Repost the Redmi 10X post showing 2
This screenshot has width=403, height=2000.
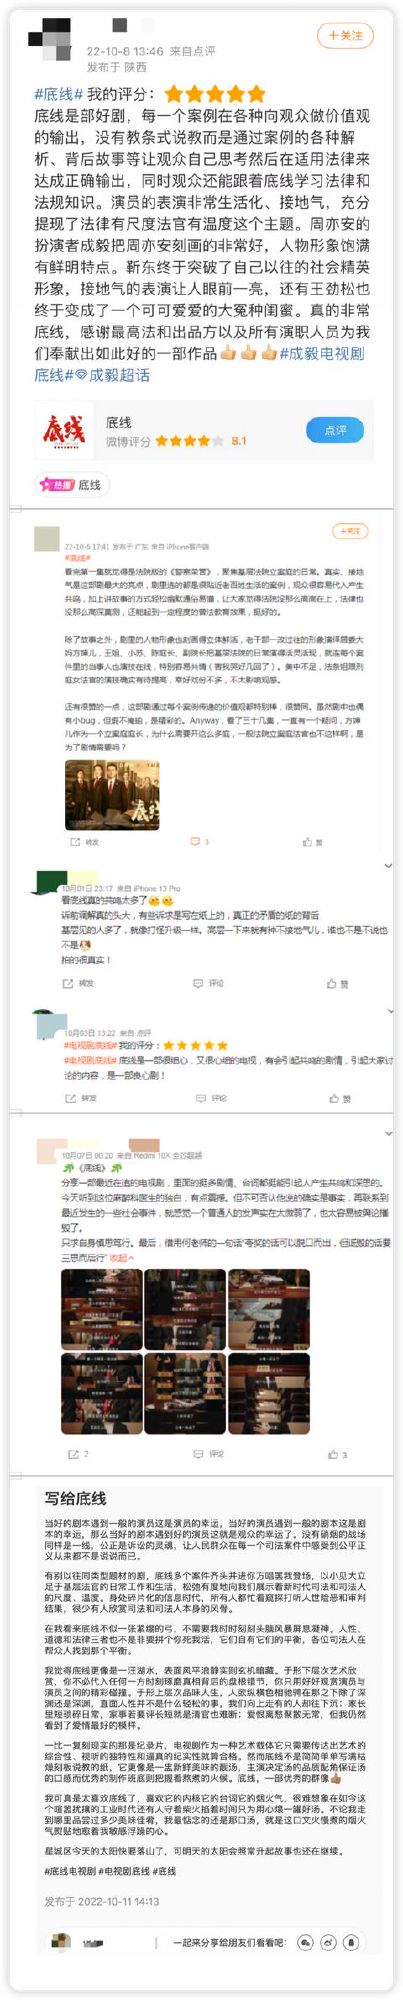(x=78, y=1453)
